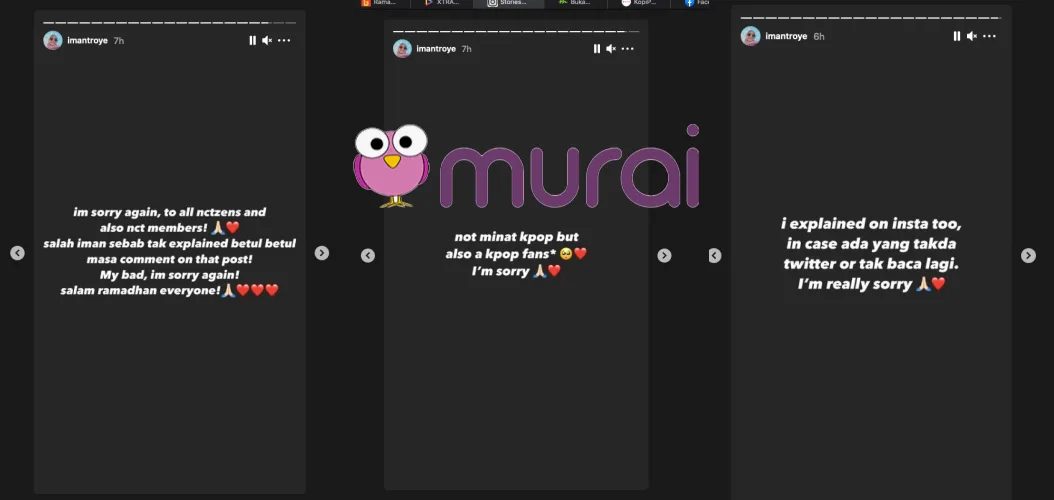
Task: Click imantroye username in the right story
Action: 786,36
